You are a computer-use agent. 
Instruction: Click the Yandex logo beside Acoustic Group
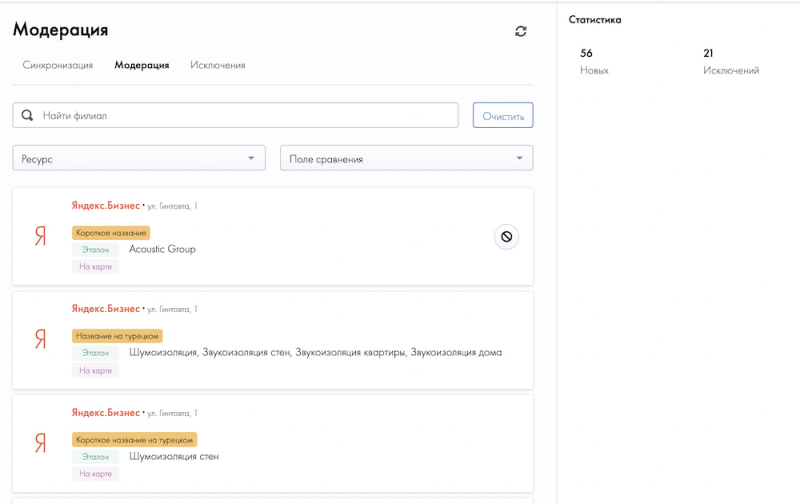(40, 237)
